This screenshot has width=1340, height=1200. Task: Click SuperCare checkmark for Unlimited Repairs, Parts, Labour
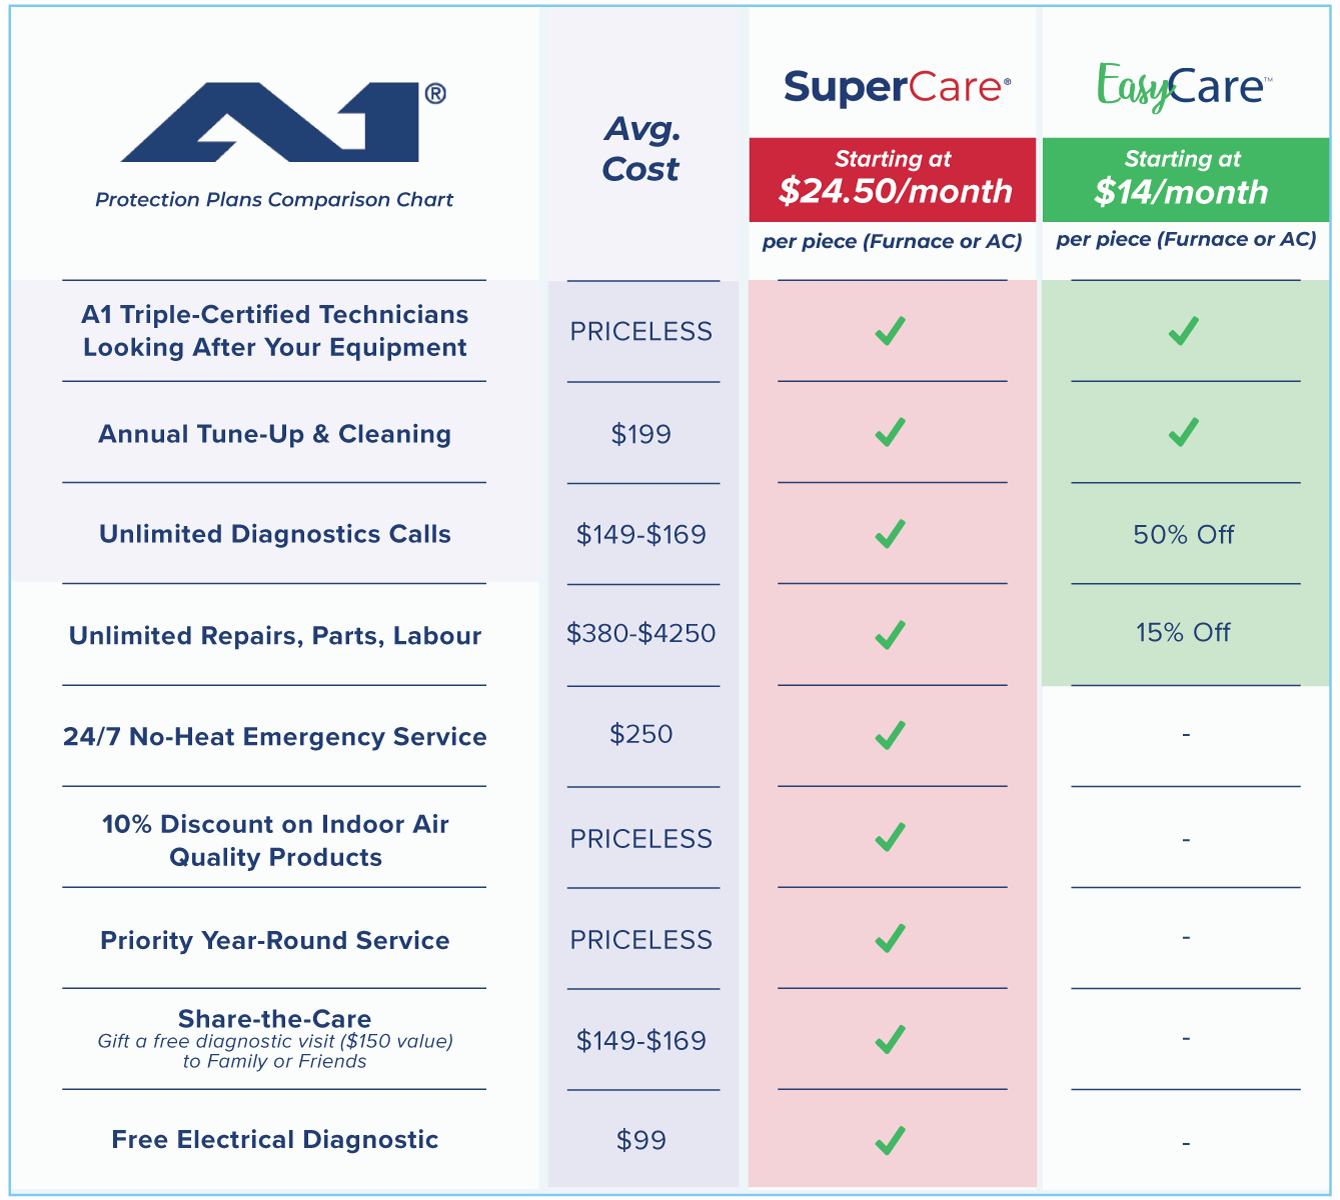click(890, 635)
